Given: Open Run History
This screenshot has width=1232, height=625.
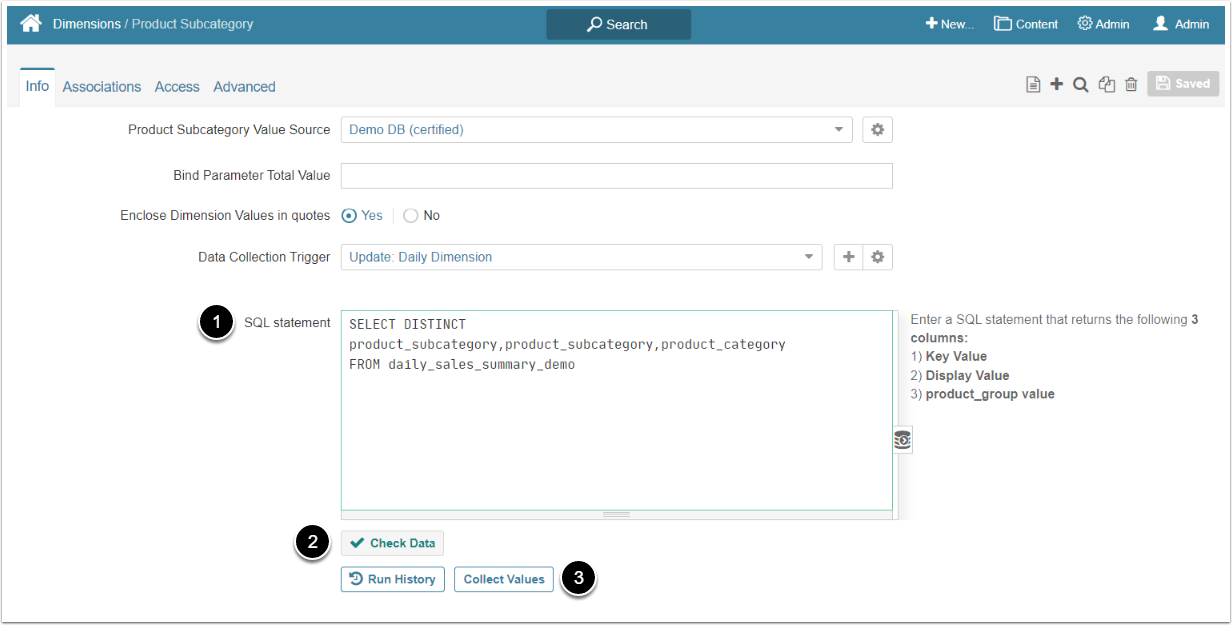Looking at the screenshot, I should coord(393,579).
